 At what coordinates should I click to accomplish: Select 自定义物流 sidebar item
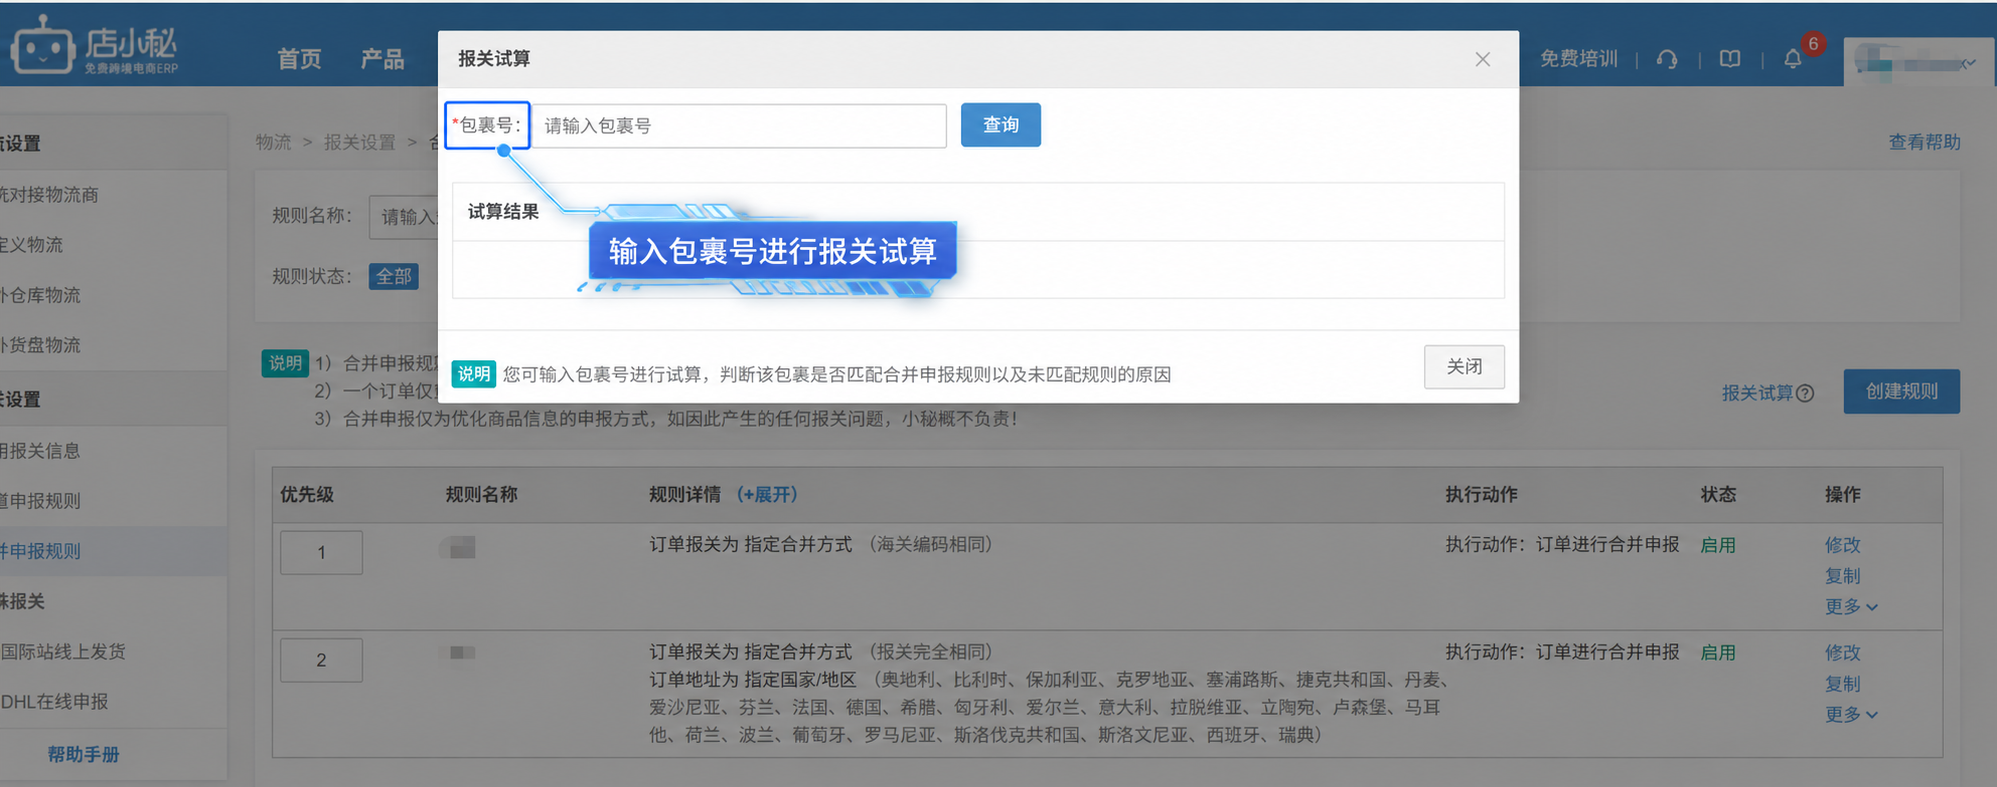point(32,244)
